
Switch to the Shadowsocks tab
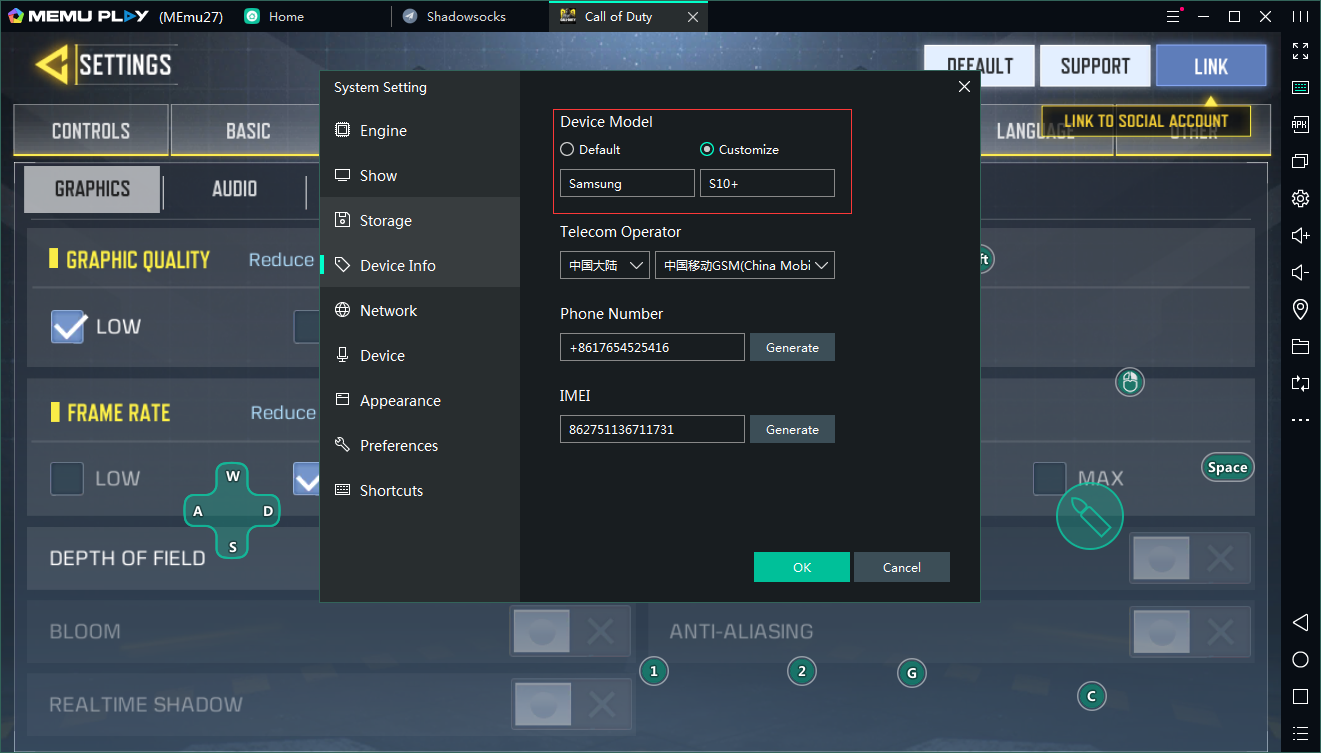466,16
